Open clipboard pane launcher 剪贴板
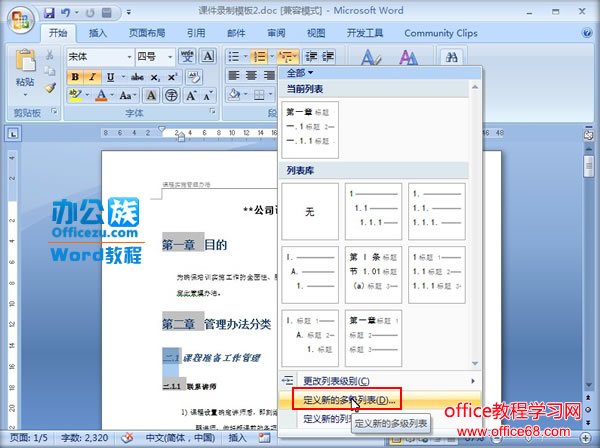 pyautogui.click(x=54, y=111)
